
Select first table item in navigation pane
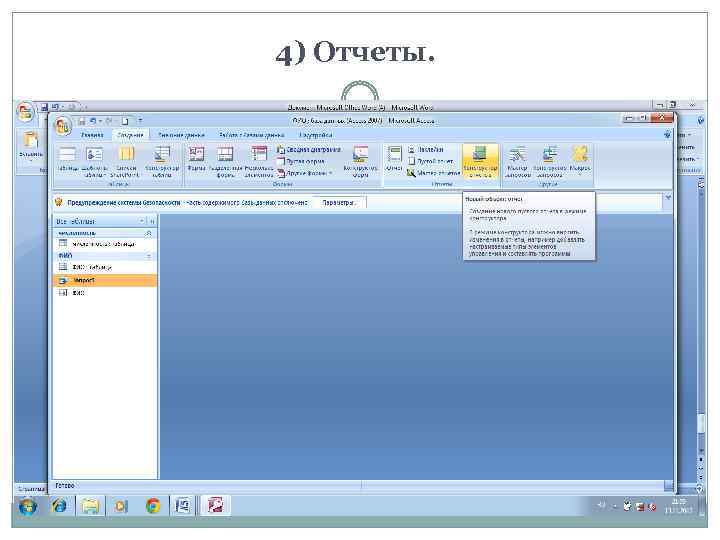click(x=105, y=244)
